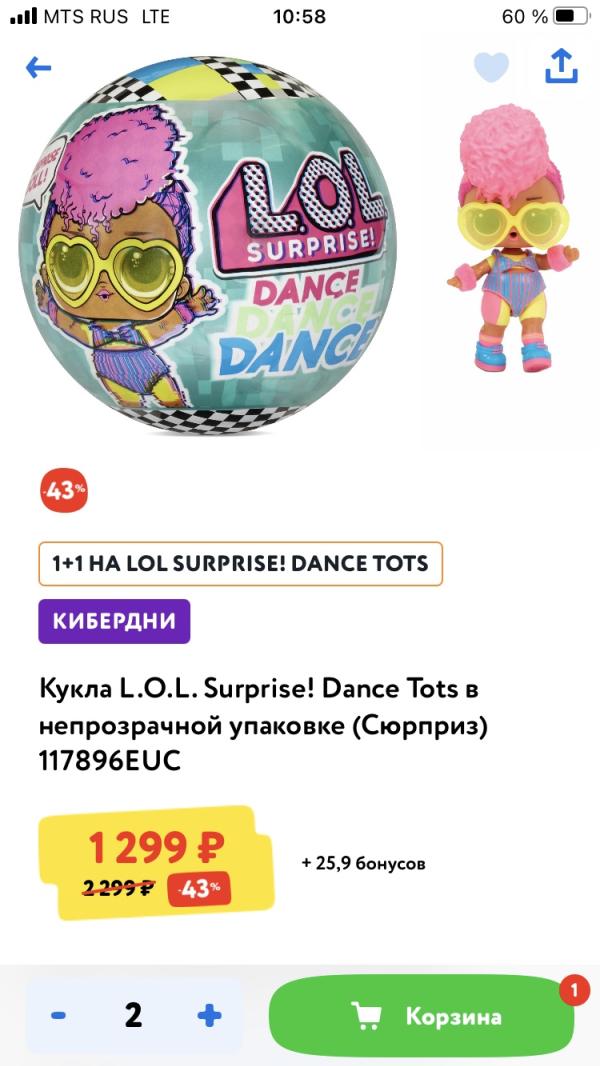The width and height of the screenshot is (600, 1066).
Task: Open the 1+1 на LOL Surprise promo
Action: (x=240, y=564)
